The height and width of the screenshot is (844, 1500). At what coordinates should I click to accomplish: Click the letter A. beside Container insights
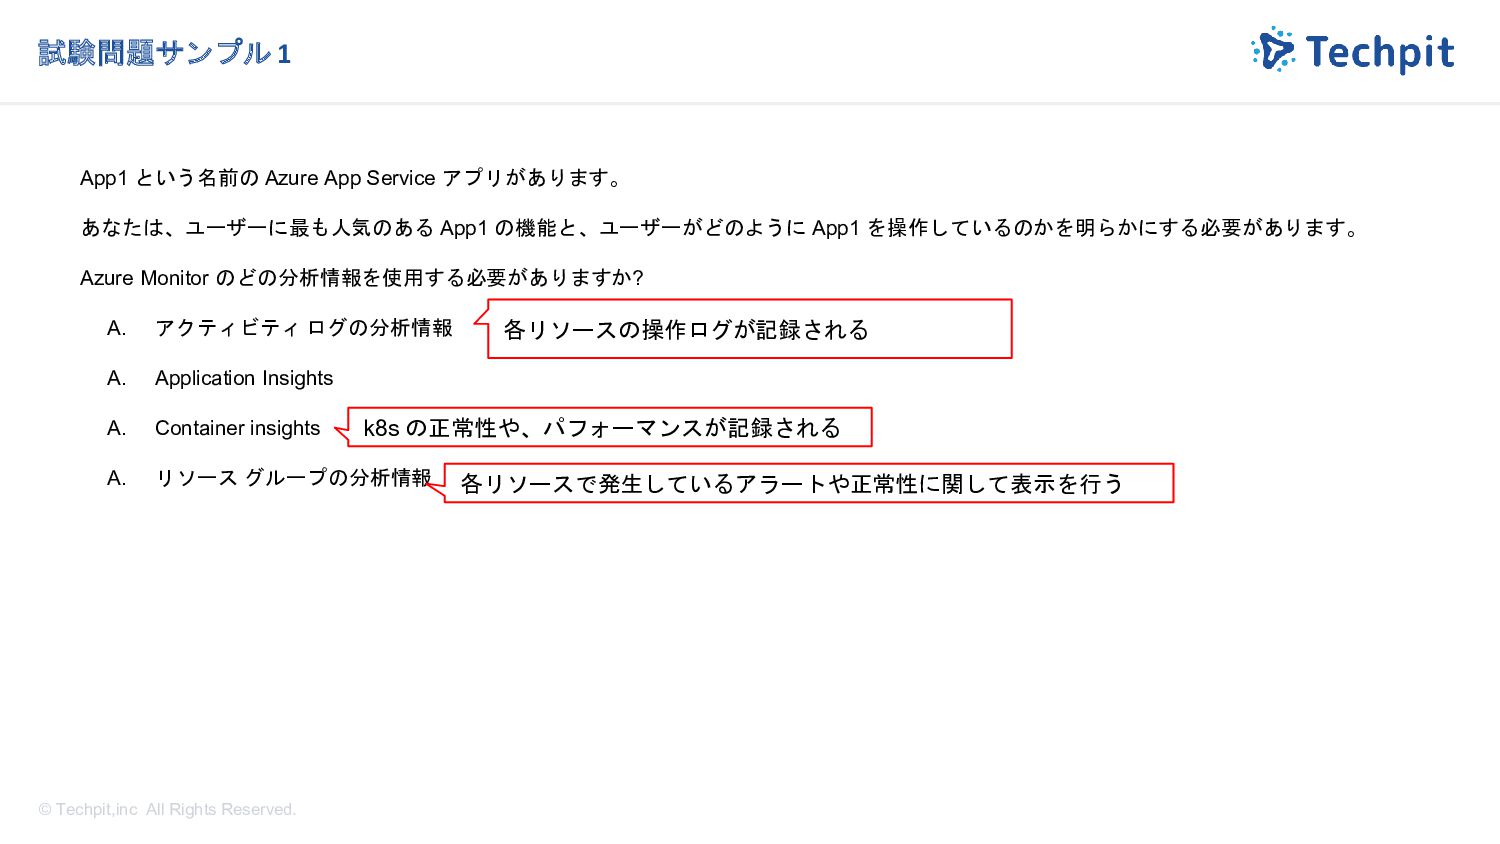coord(117,428)
